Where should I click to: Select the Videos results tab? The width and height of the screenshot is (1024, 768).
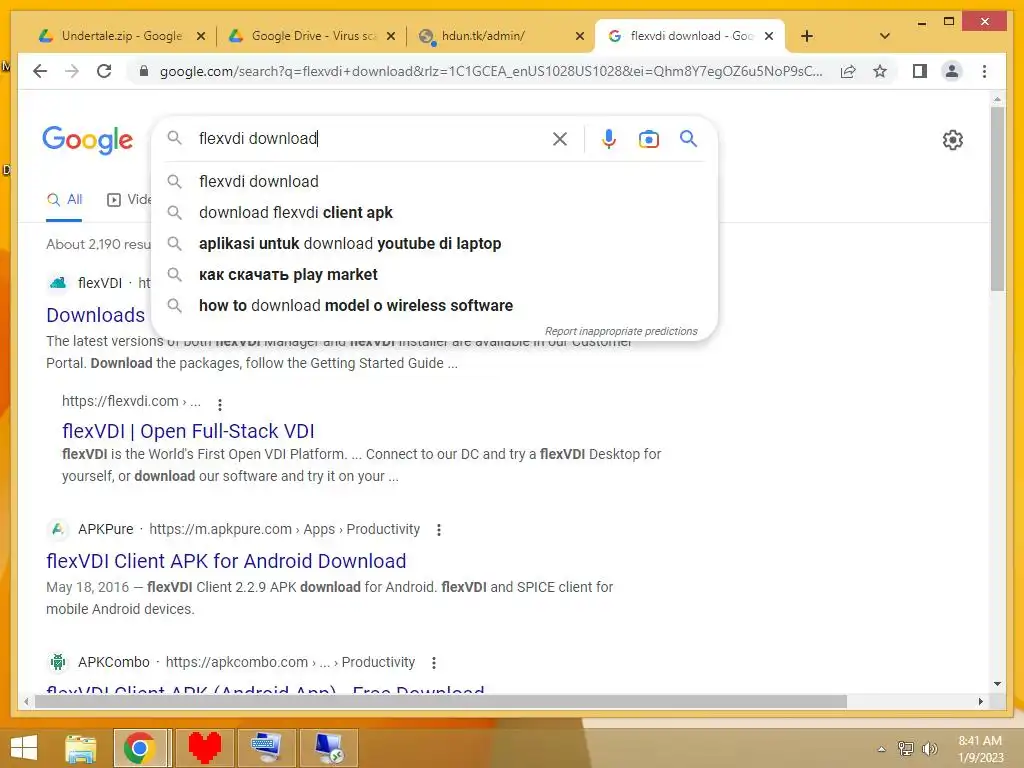tap(129, 200)
